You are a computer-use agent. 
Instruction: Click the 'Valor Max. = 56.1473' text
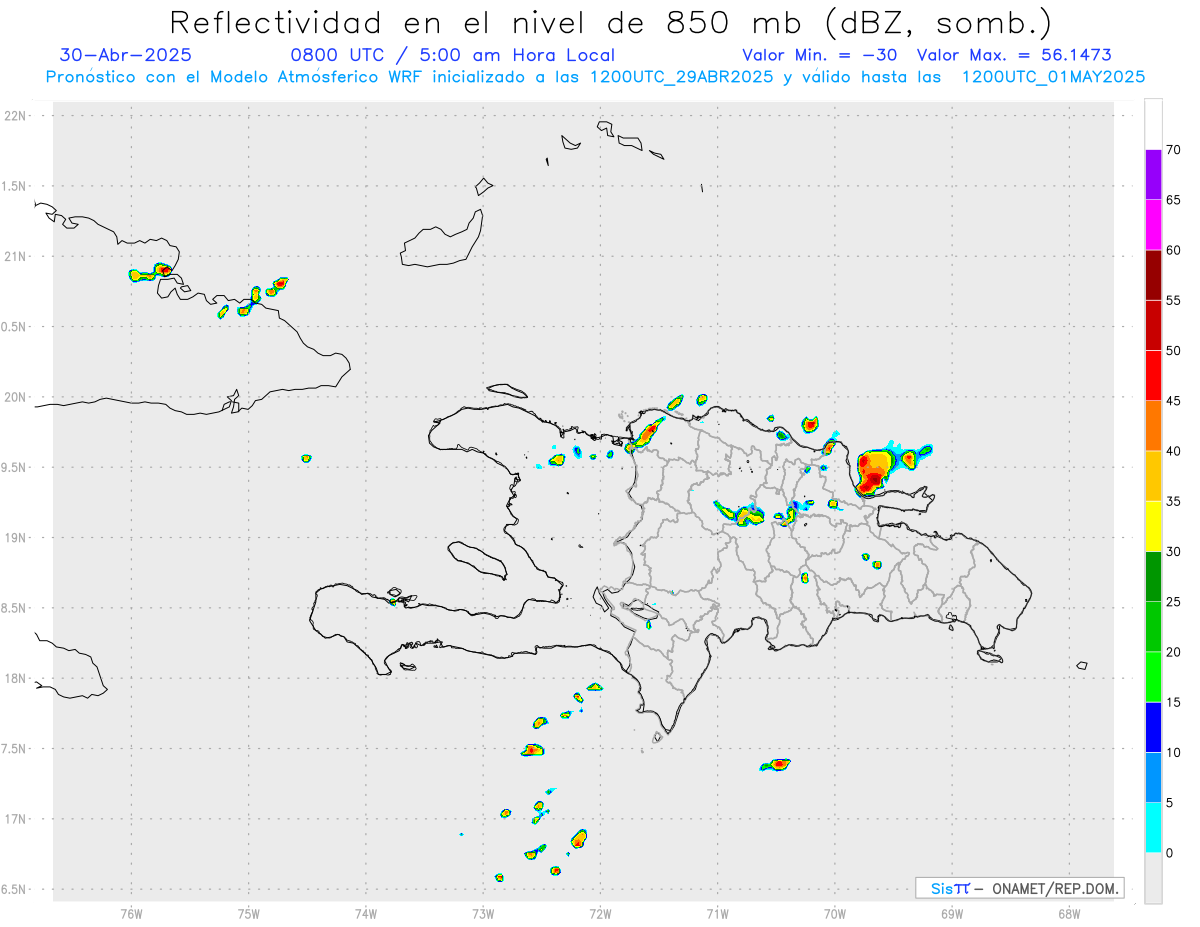[1014, 55]
